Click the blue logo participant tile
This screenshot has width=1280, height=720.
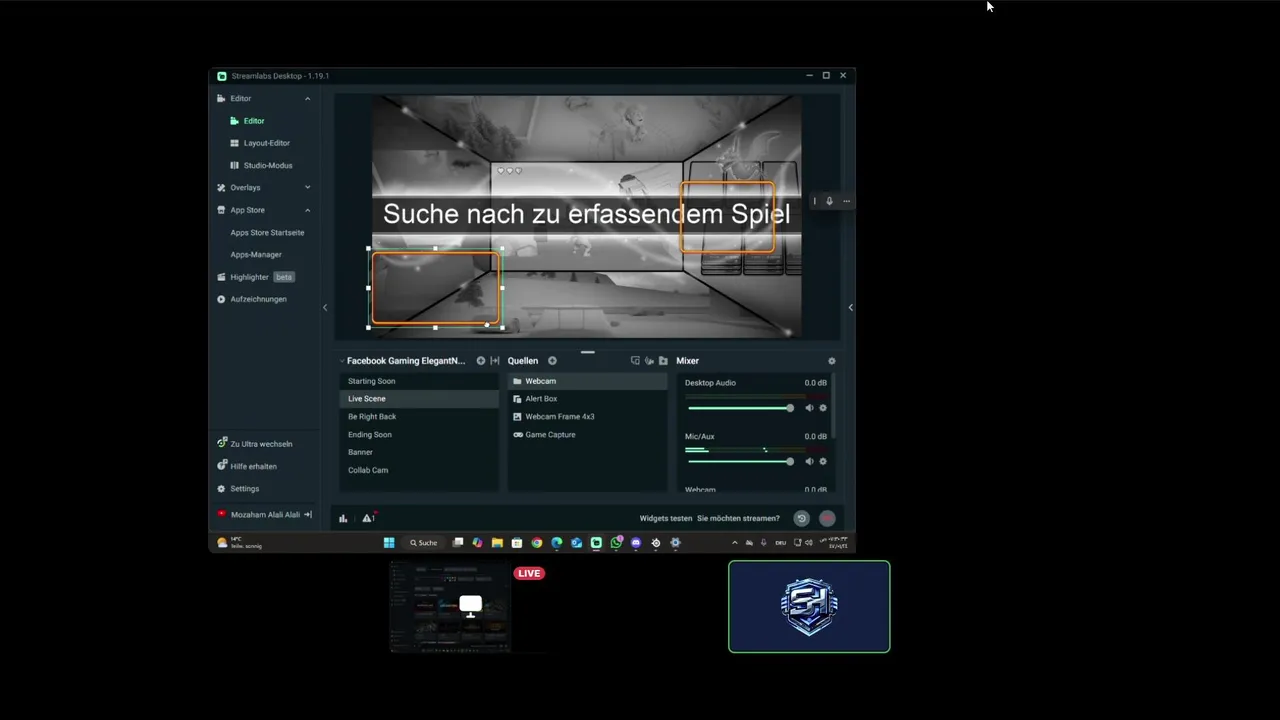tap(809, 606)
